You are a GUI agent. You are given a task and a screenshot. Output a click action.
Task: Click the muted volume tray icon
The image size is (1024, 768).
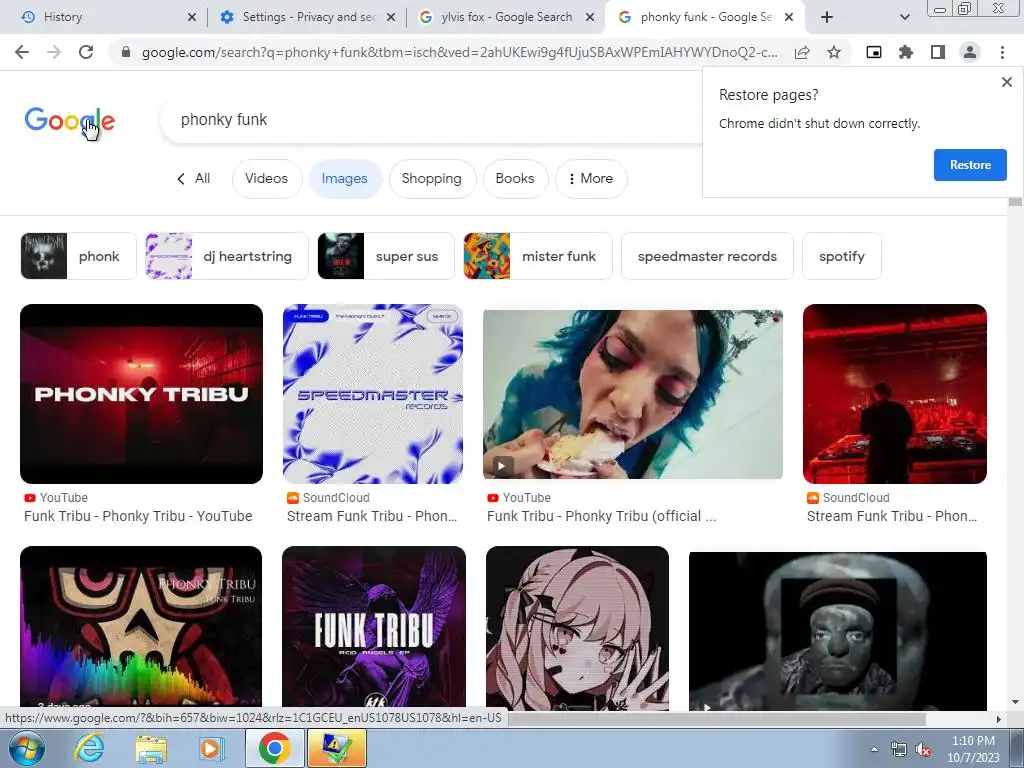tap(923, 750)
